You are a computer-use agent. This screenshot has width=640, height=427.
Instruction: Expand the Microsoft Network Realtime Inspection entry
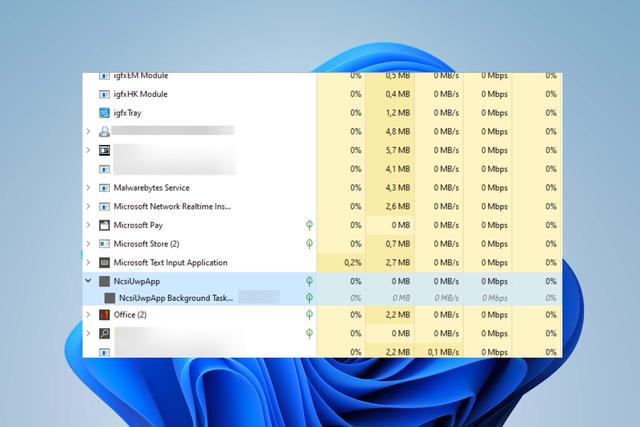point(88,207)
